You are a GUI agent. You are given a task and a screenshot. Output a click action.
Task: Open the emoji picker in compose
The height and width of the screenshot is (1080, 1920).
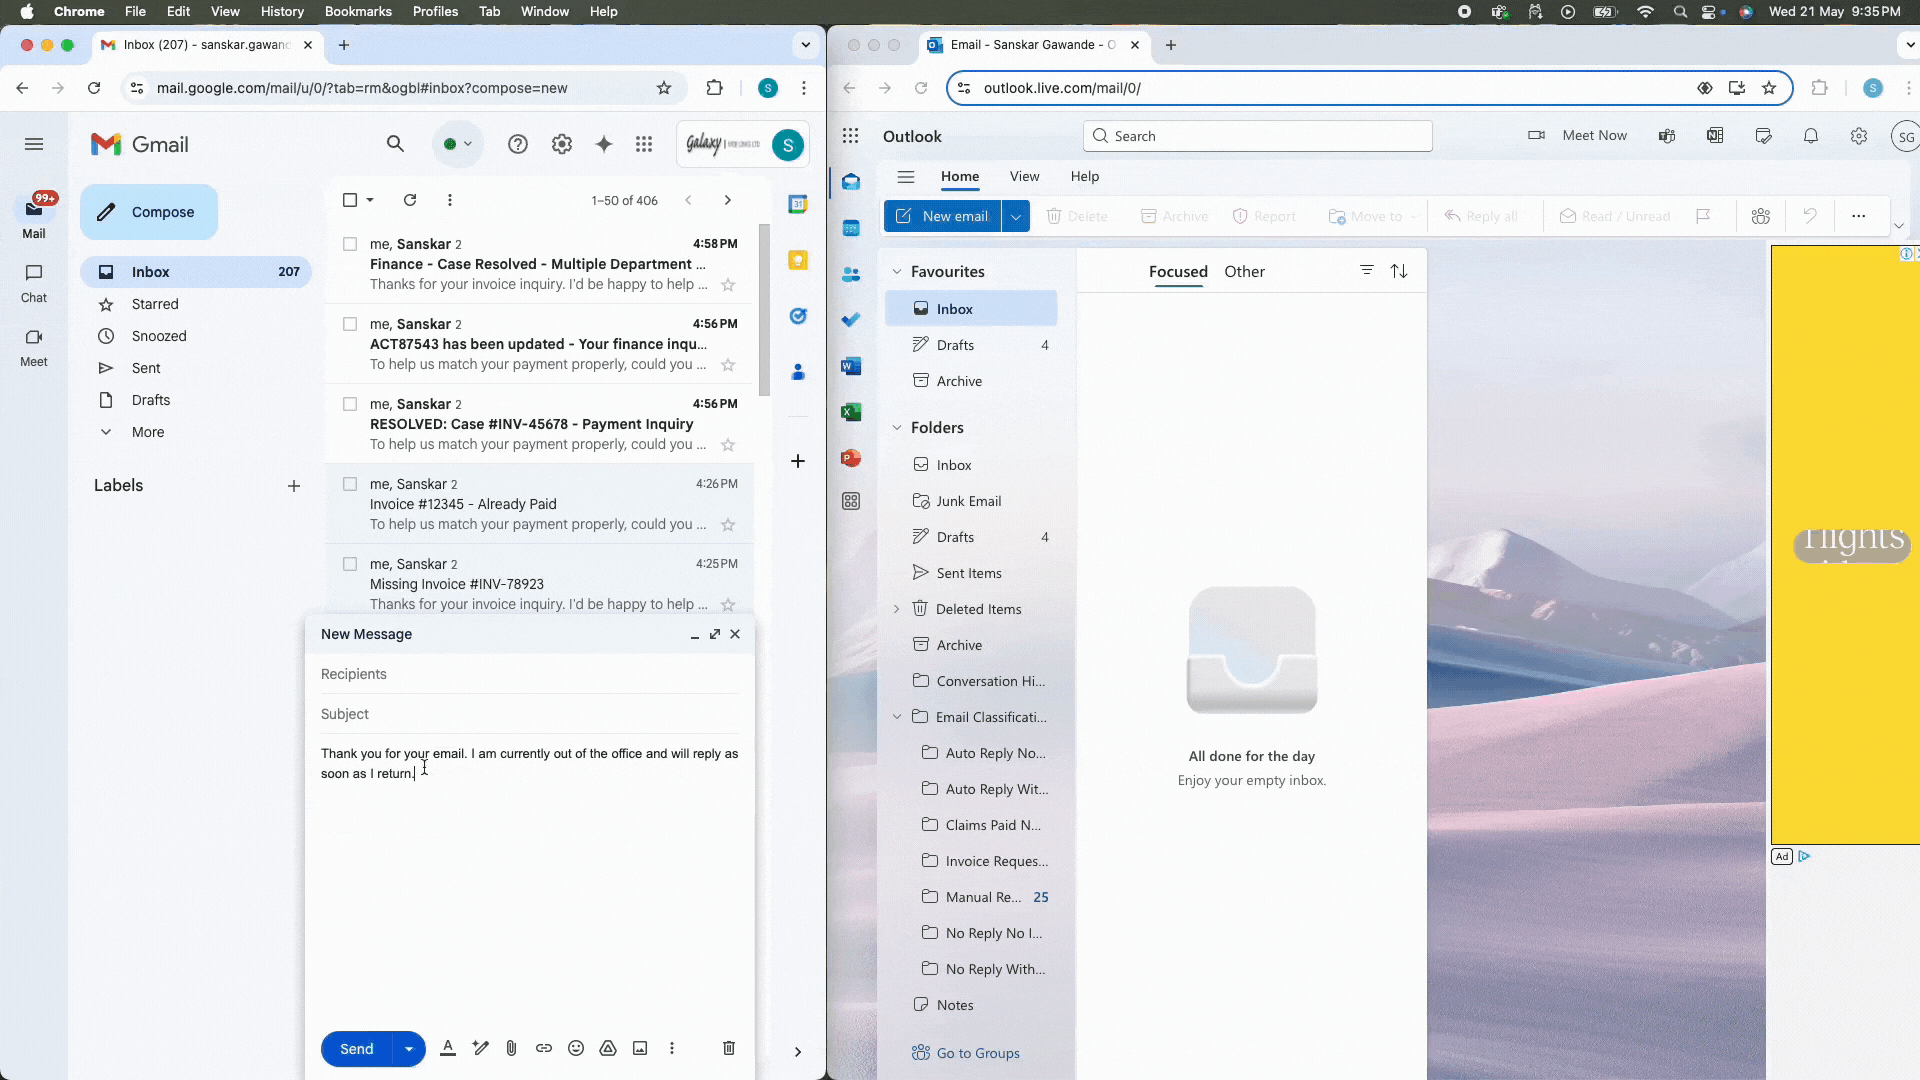coord(576,1048)
